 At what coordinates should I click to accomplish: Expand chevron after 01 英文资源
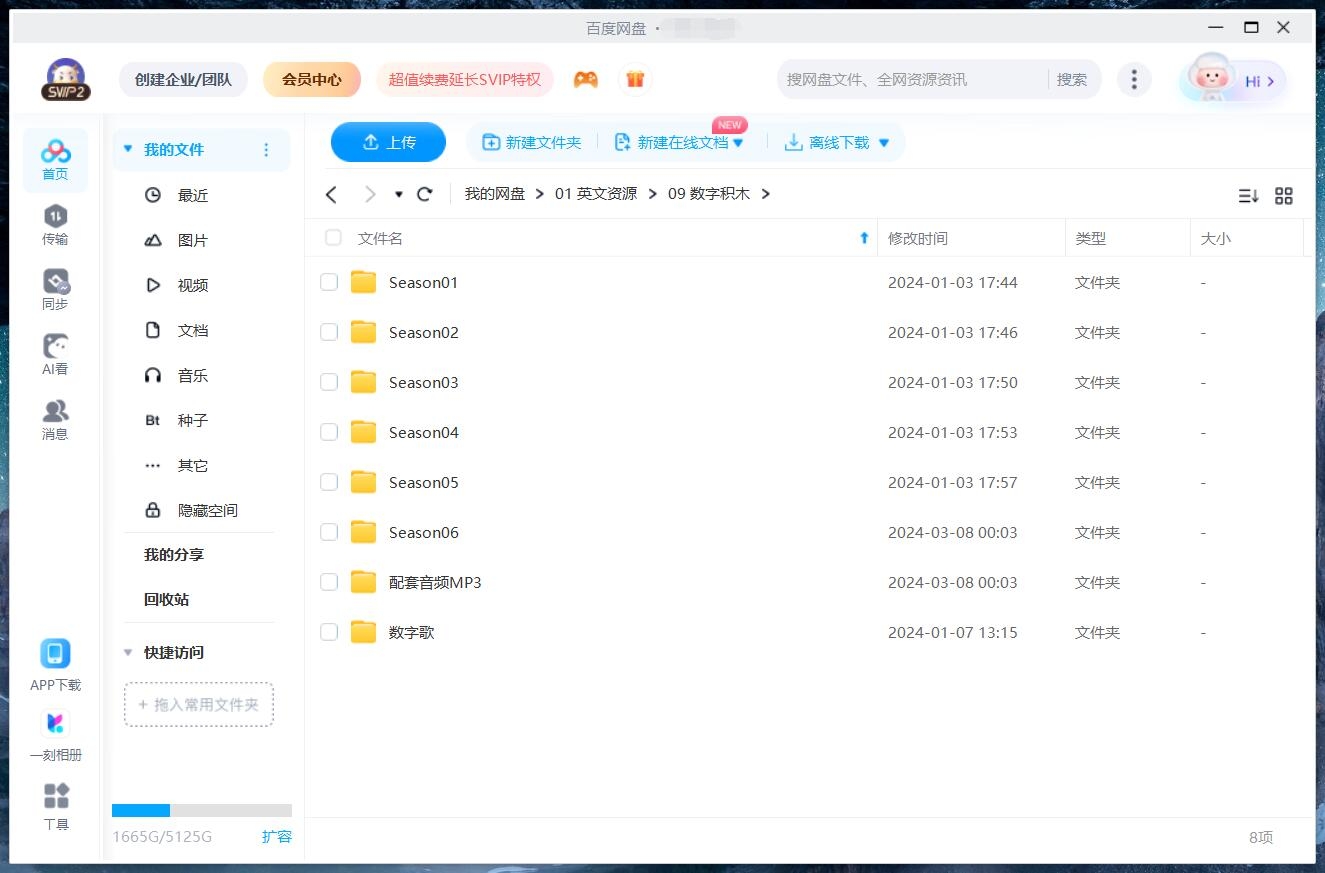tap(653, 194)
